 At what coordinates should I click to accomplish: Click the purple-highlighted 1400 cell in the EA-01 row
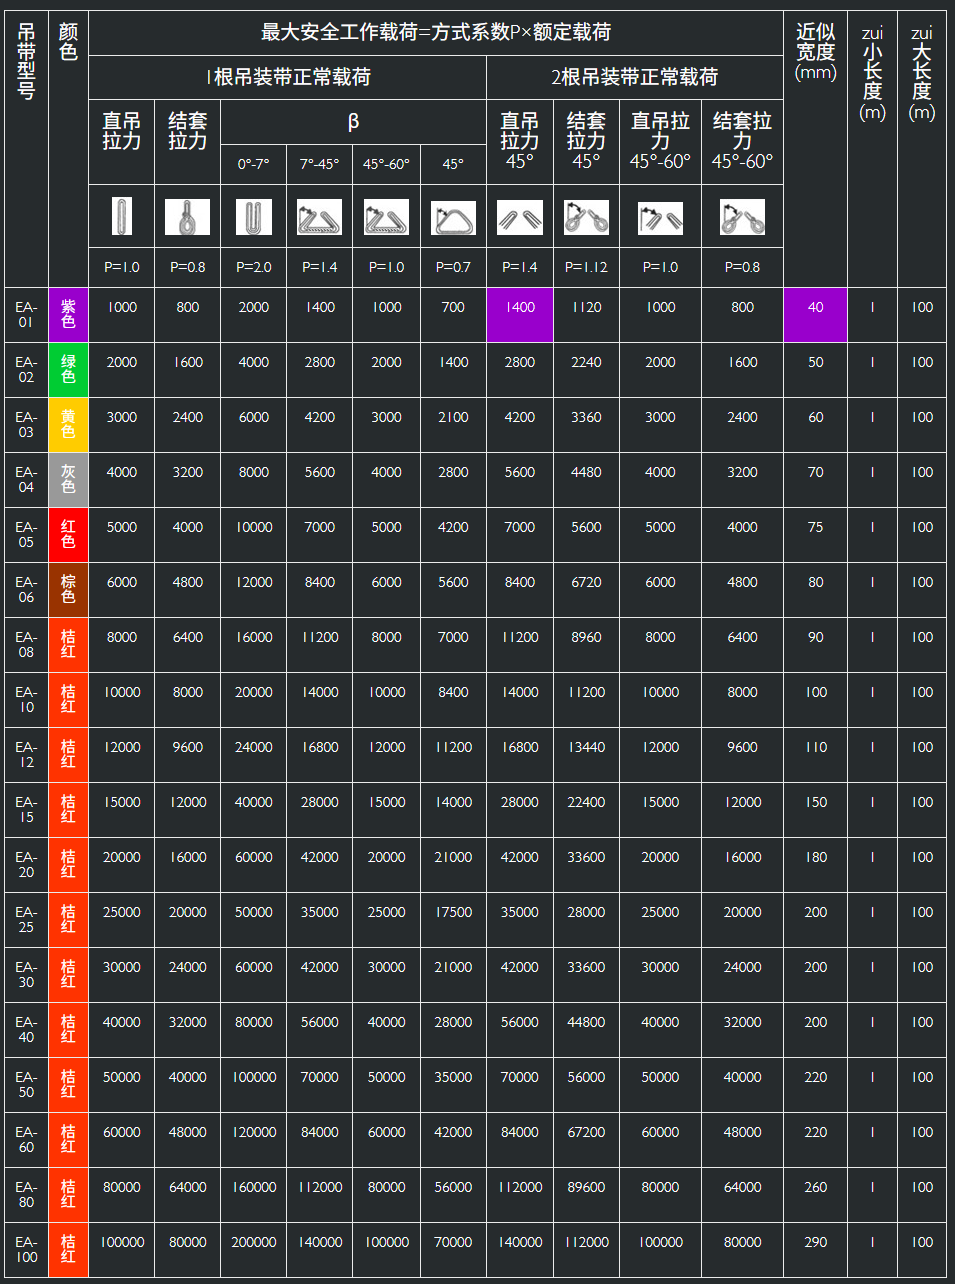(519, 314)
